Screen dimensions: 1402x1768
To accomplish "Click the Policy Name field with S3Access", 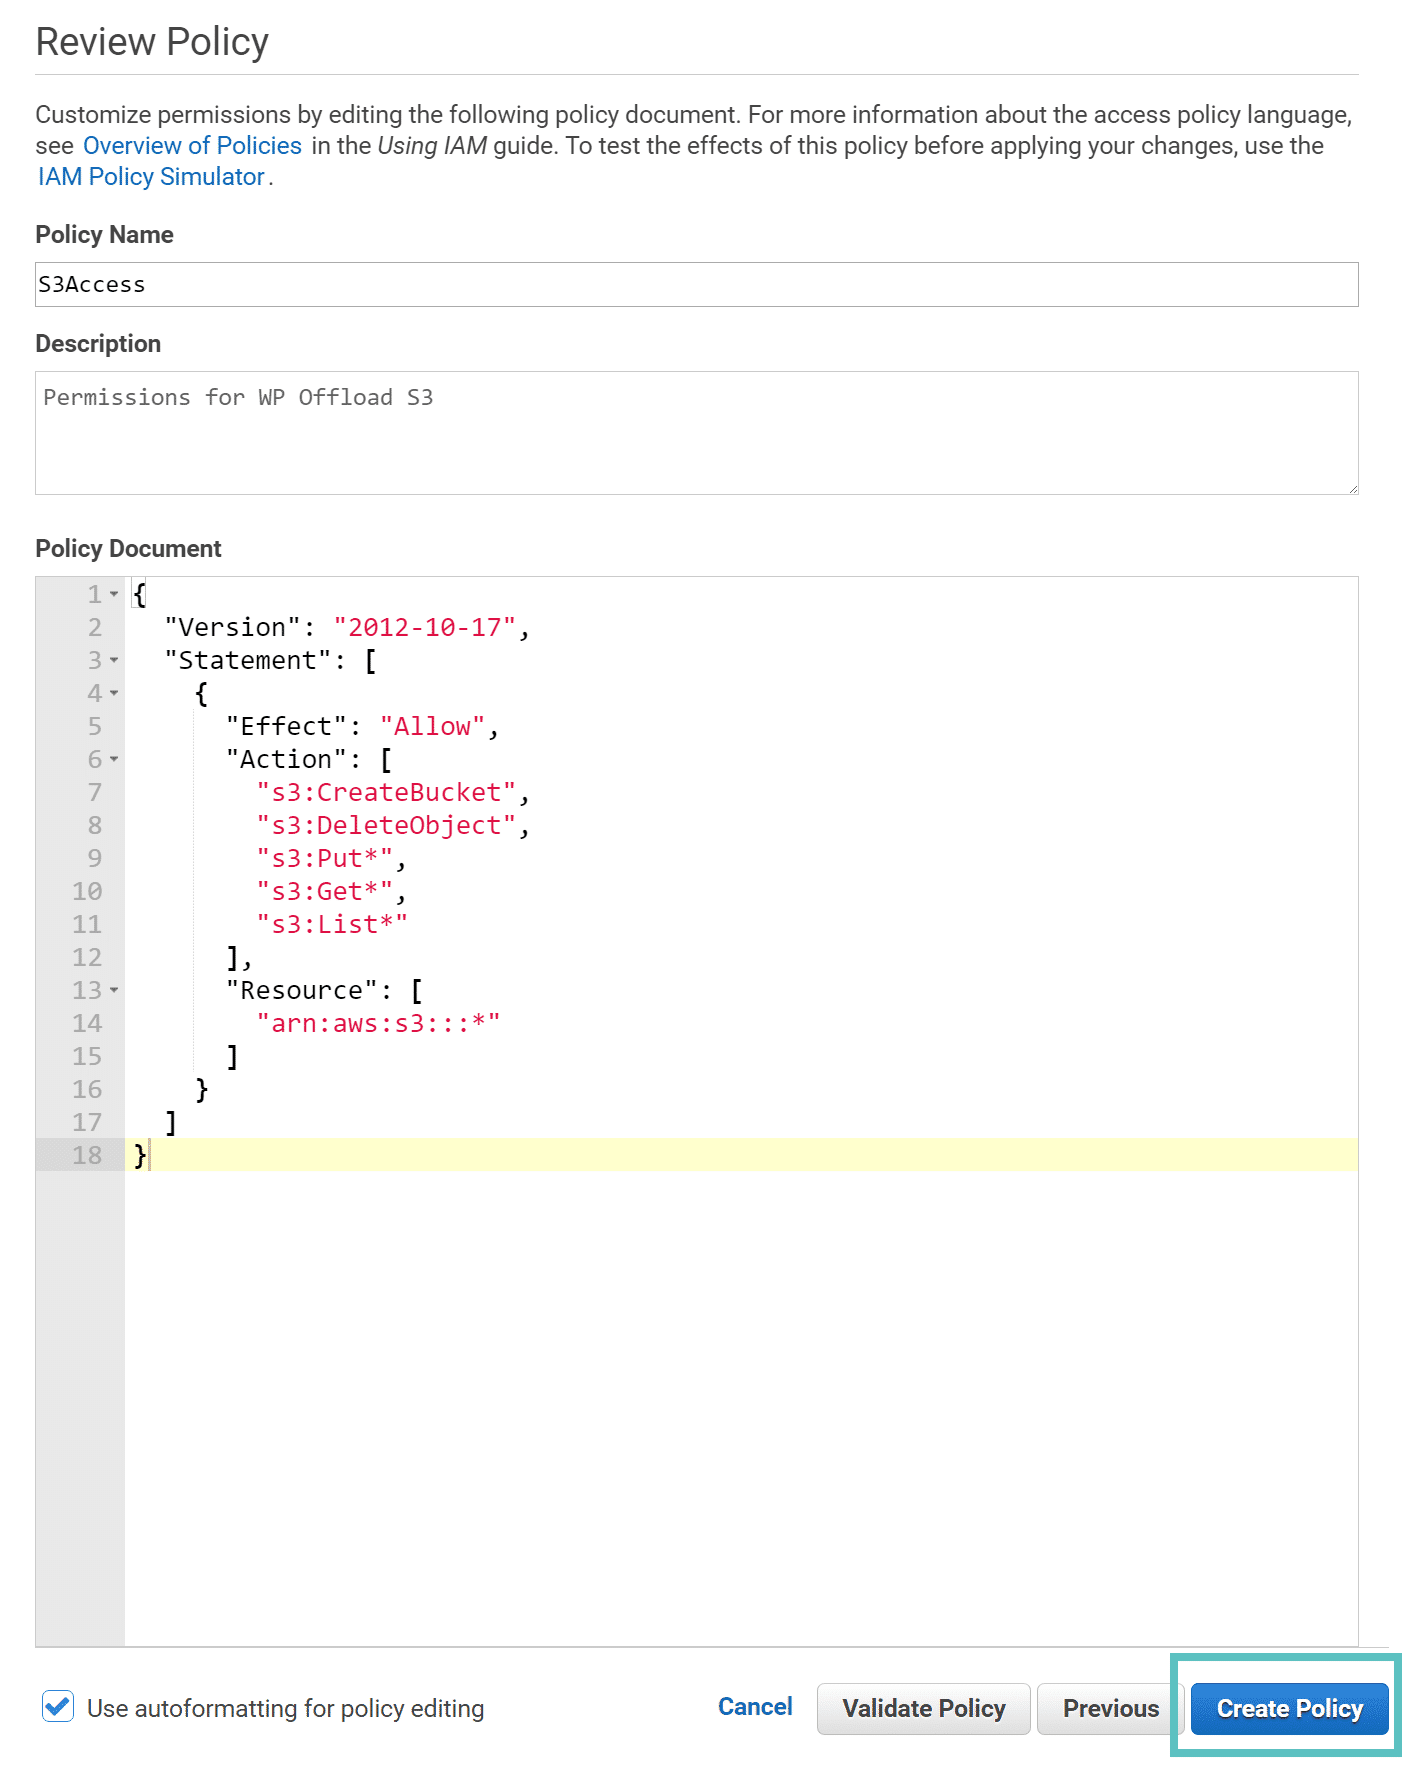I will click(x=696, y=285).
